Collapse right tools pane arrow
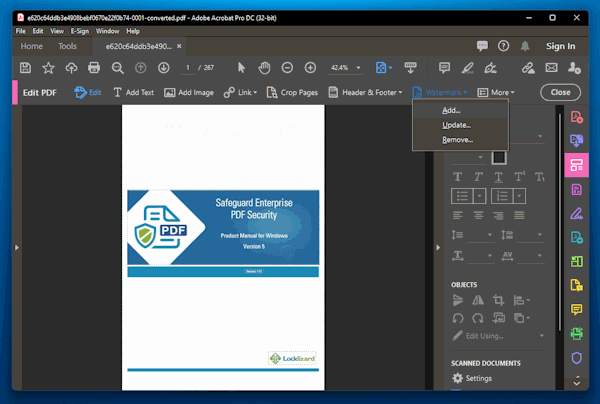600x404 pixels. click(438, 248)
